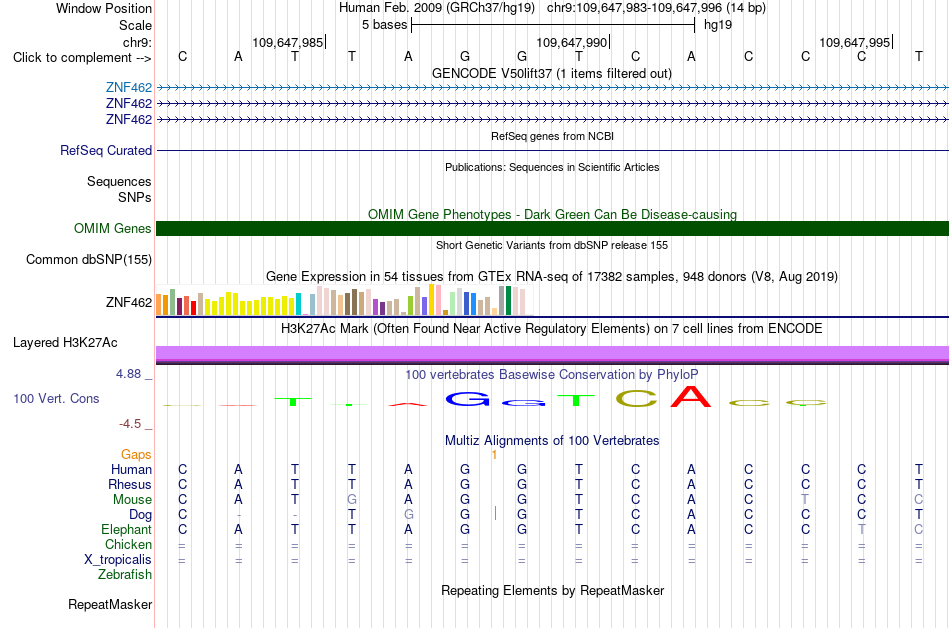The width and height of the screenshot is (950, 628).
Task: Open the GTEx 'Gene Expression in 54 tissues' title
Action: click(x=552, y=276)
